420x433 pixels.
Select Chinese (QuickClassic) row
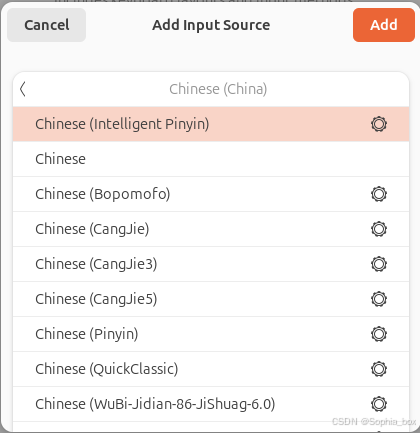click(211, 369)
